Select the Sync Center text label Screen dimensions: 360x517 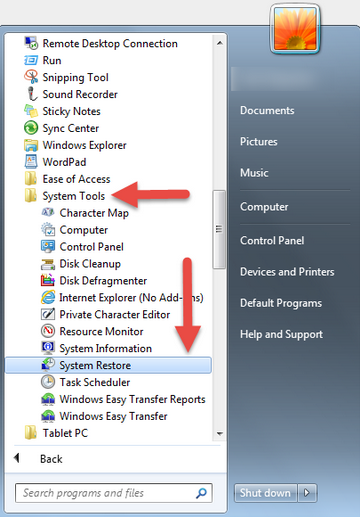71,128
